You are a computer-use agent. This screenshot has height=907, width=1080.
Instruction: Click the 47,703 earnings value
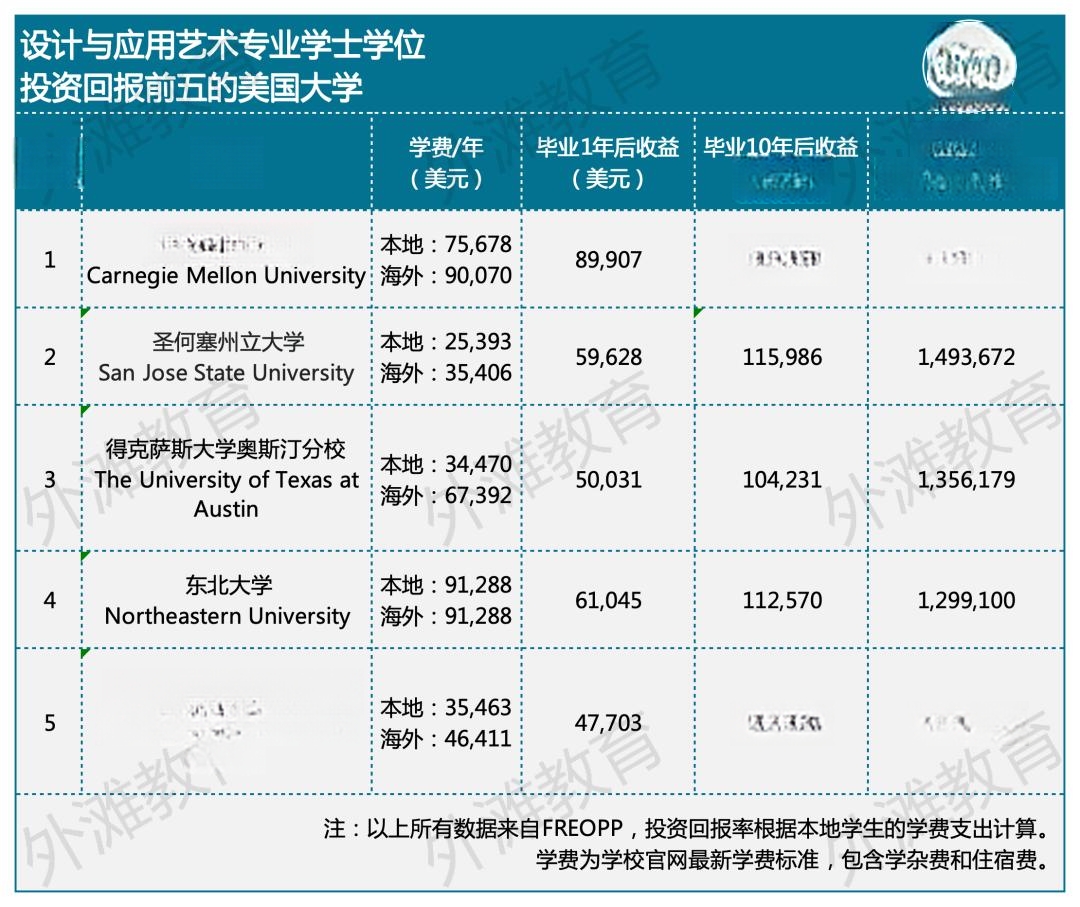point(608,722)
